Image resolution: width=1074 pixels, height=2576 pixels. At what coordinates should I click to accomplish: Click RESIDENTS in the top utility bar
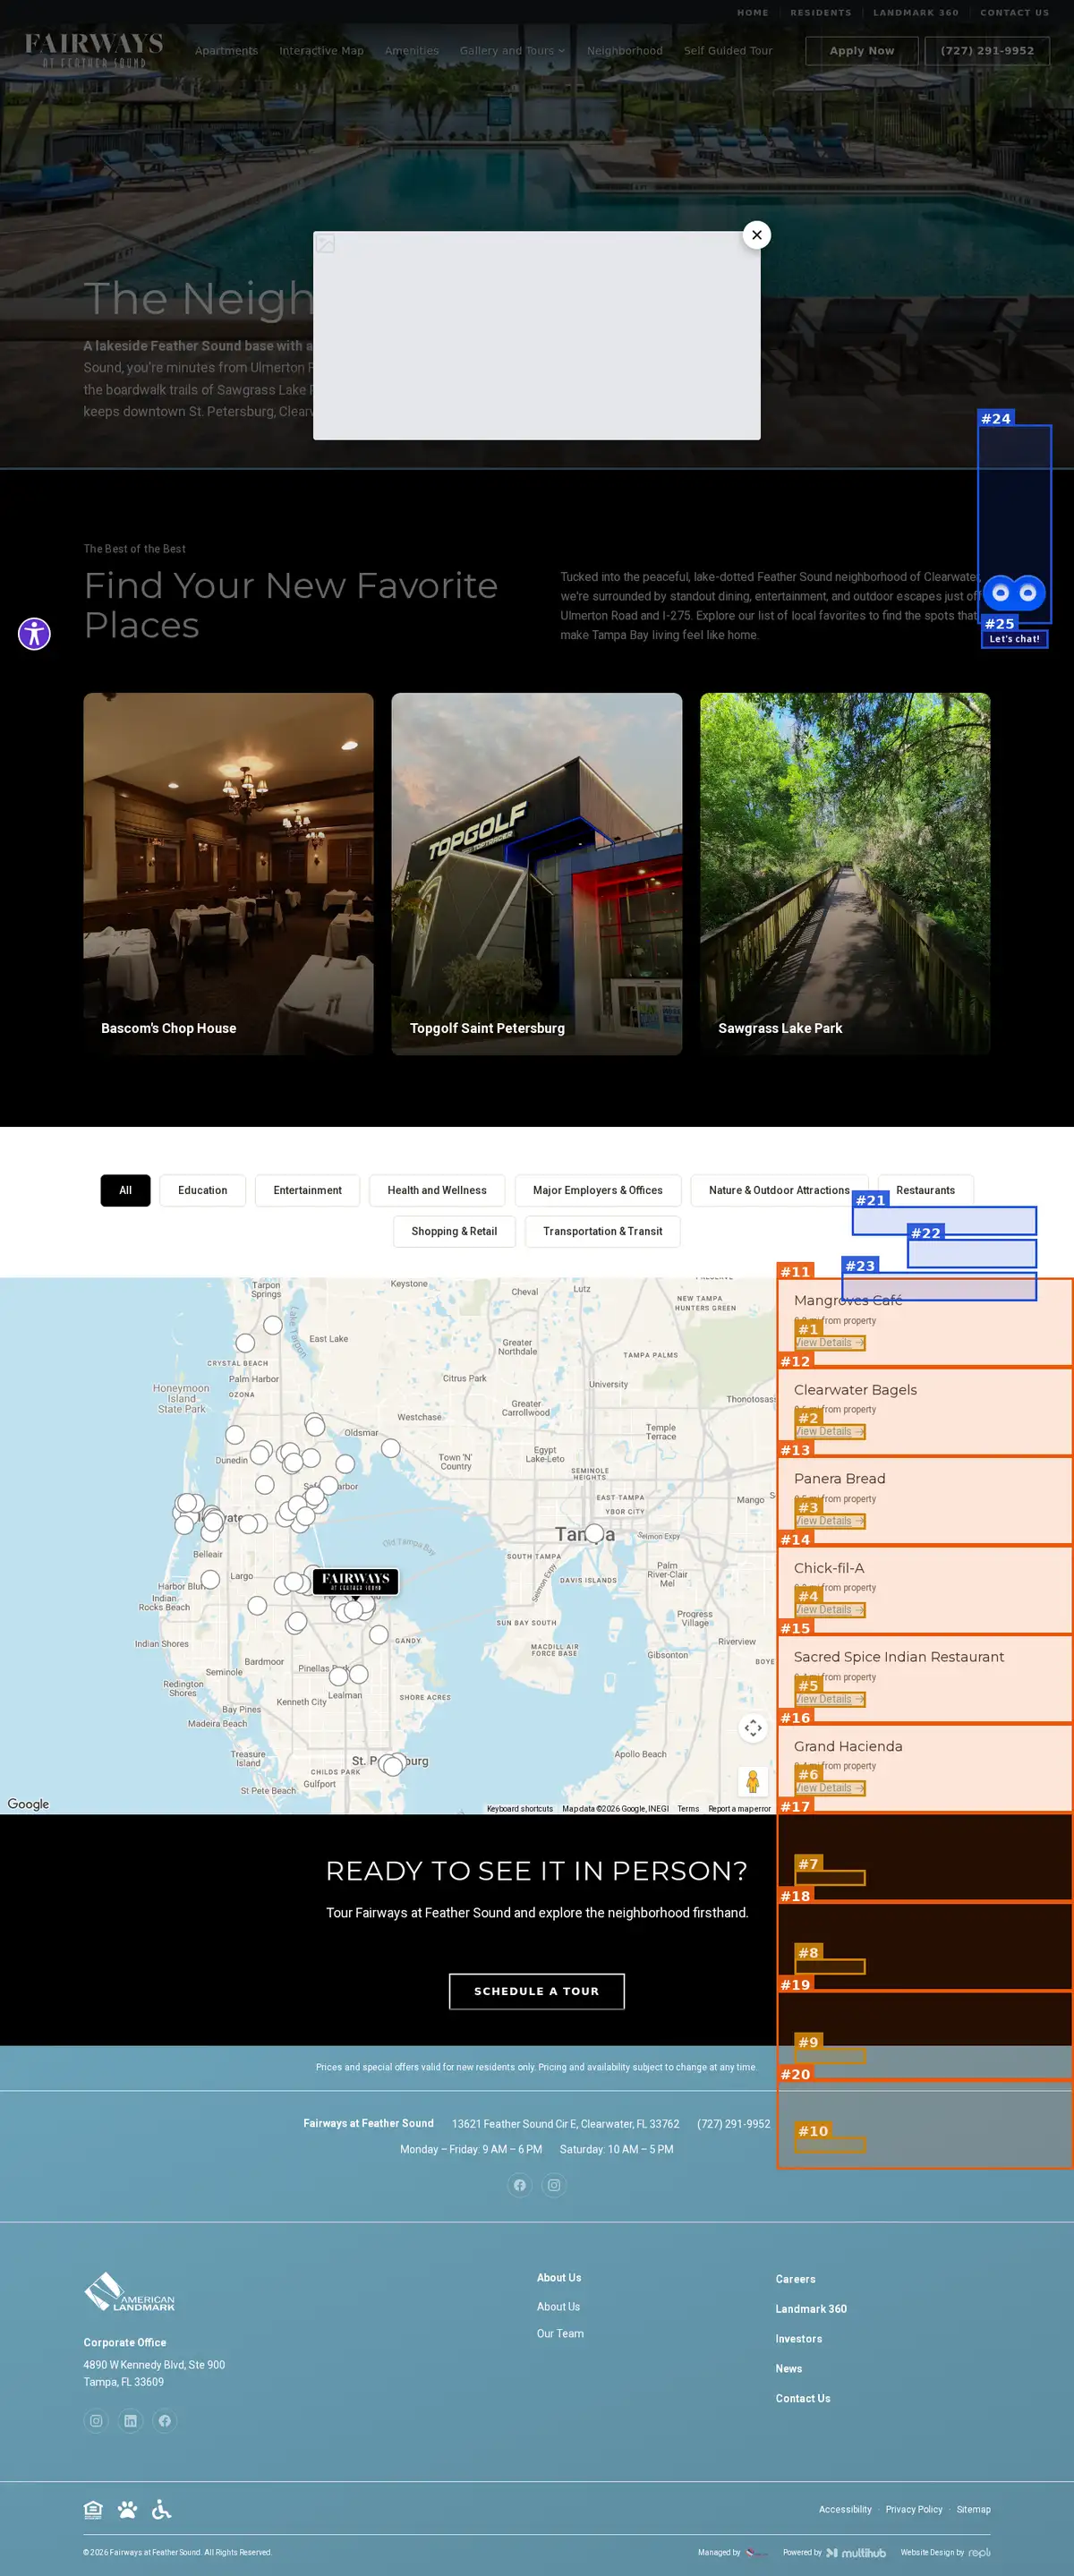pyautogui.click(x=820, y=13)
